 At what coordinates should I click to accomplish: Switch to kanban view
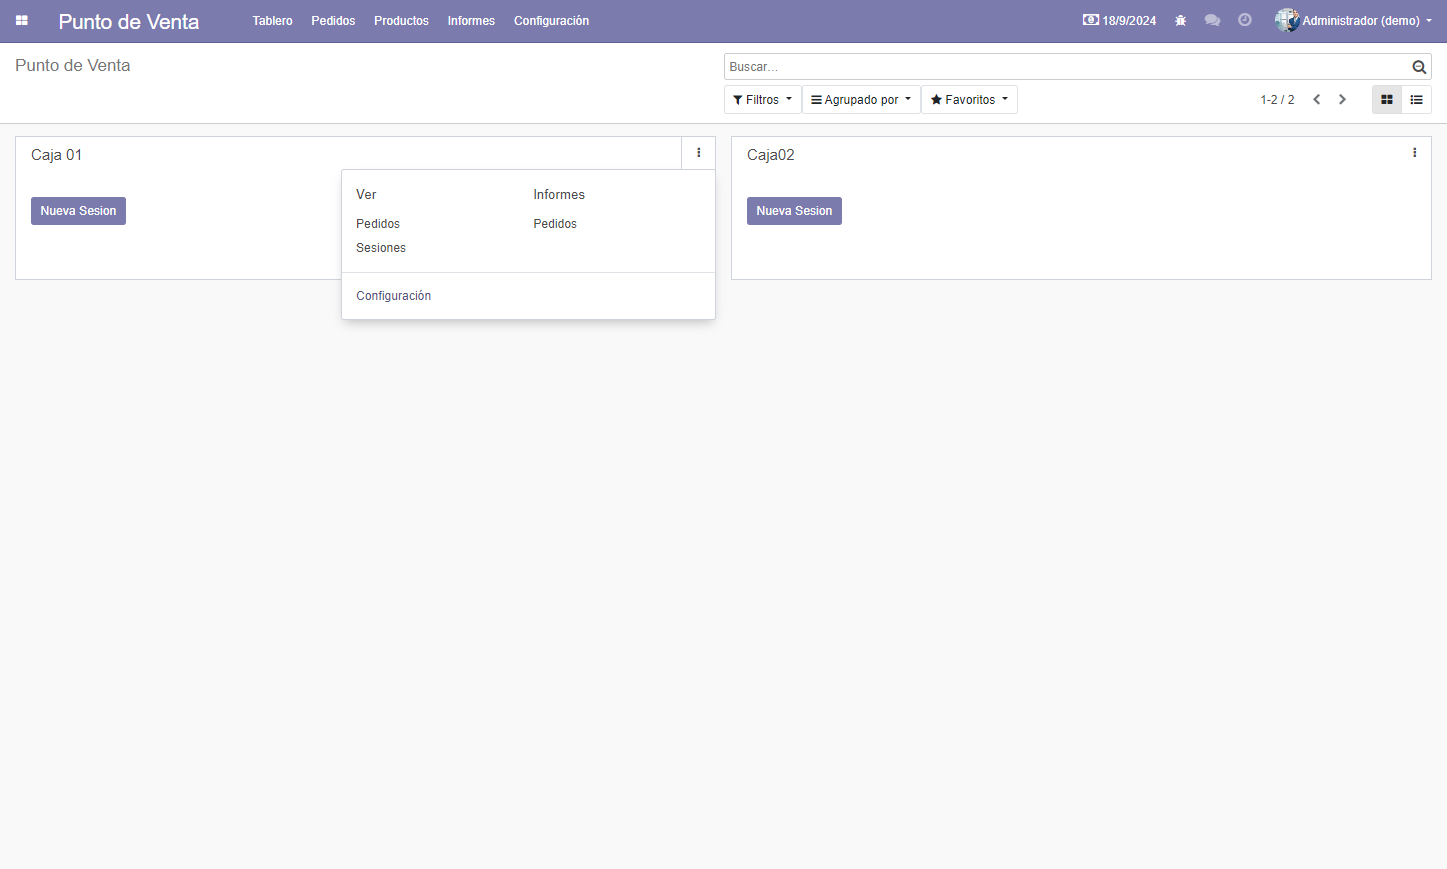(1387, 100)
